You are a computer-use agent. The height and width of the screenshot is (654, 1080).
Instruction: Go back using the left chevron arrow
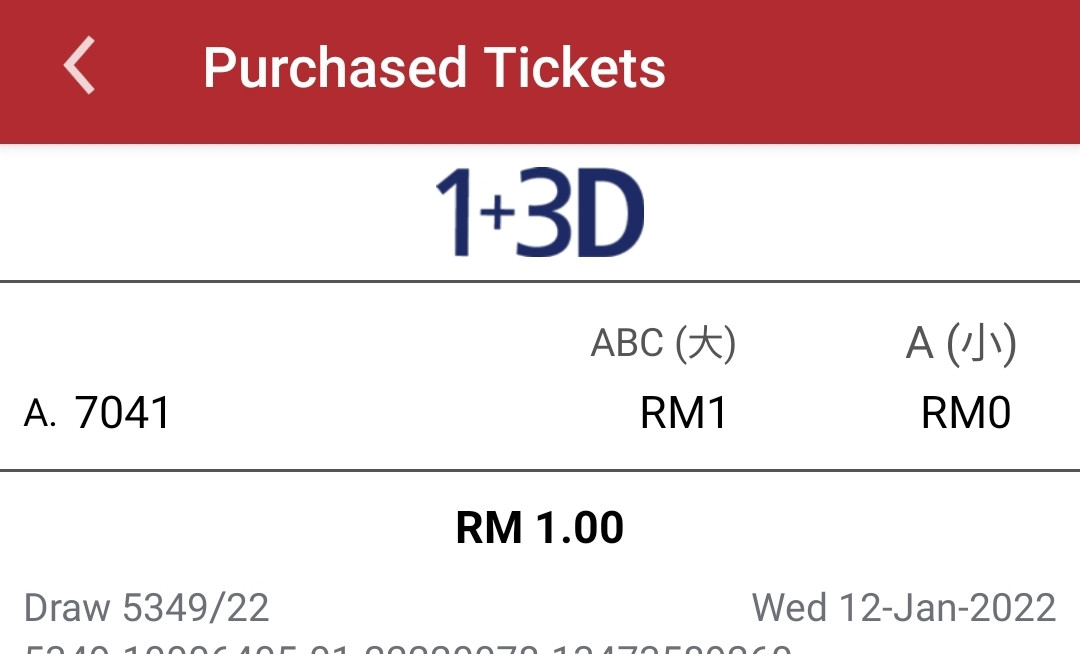click(79, 65)
